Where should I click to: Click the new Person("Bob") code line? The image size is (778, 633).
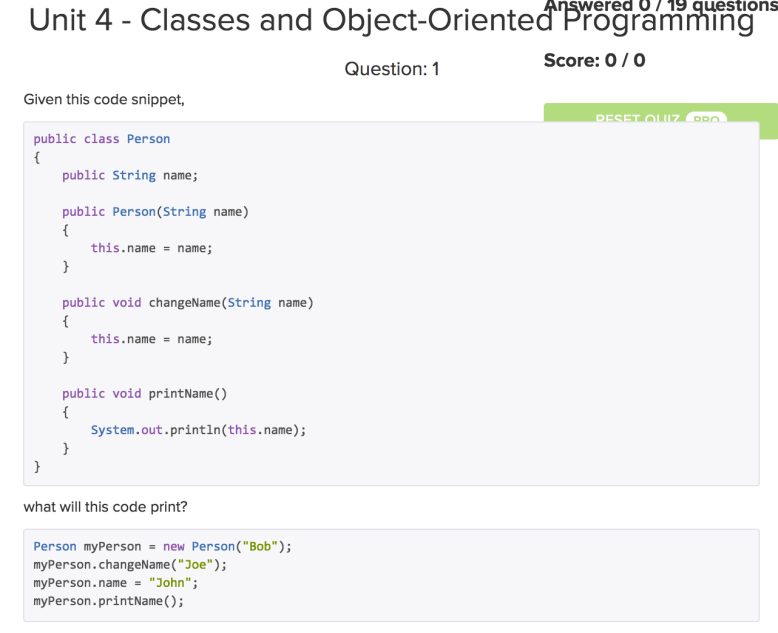click(x=162, y=546)
